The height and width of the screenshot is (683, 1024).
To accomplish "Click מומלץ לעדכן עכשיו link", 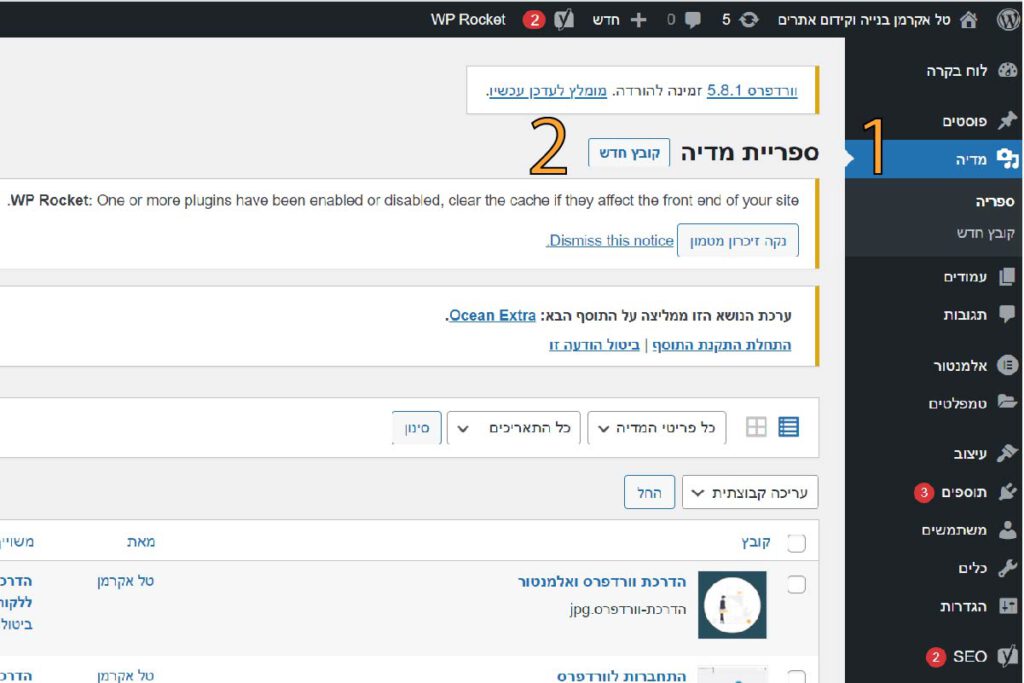I will pyautogui.click(x=547, y=91).
